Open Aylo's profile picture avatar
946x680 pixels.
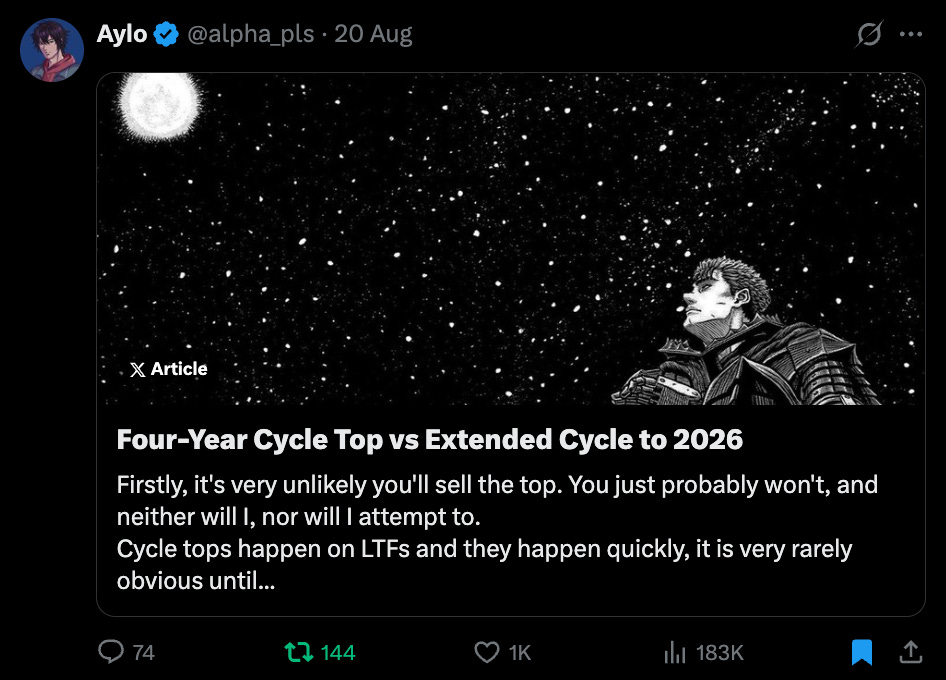52,50
